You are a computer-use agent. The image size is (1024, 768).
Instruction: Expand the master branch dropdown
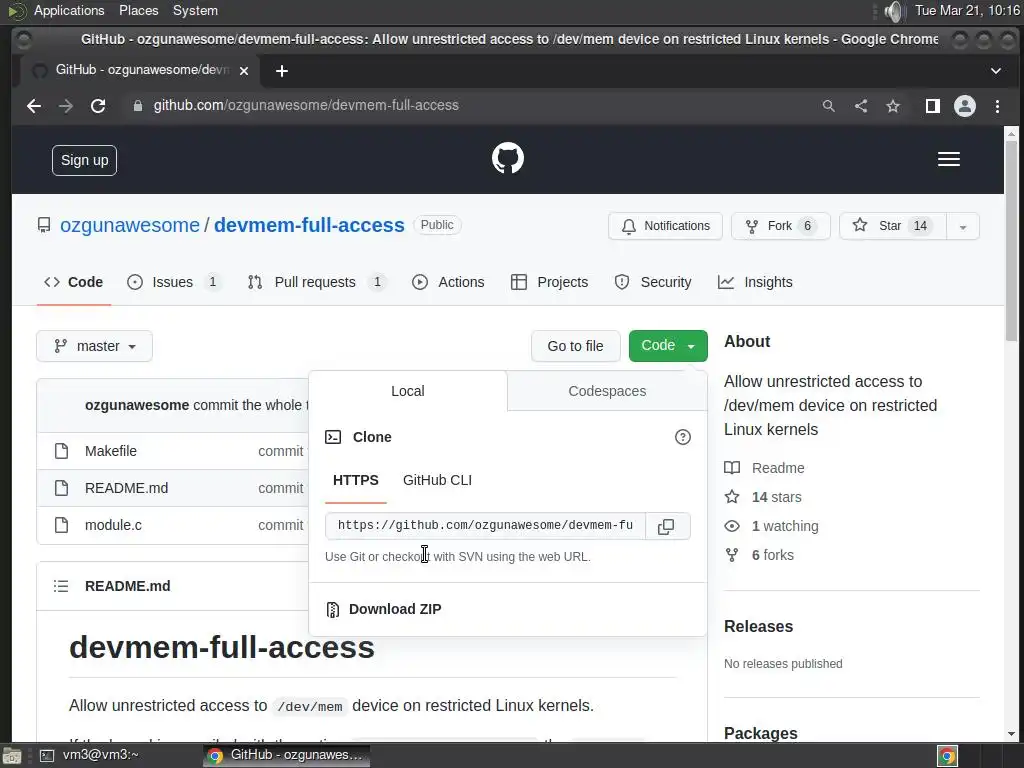(95, 346)
